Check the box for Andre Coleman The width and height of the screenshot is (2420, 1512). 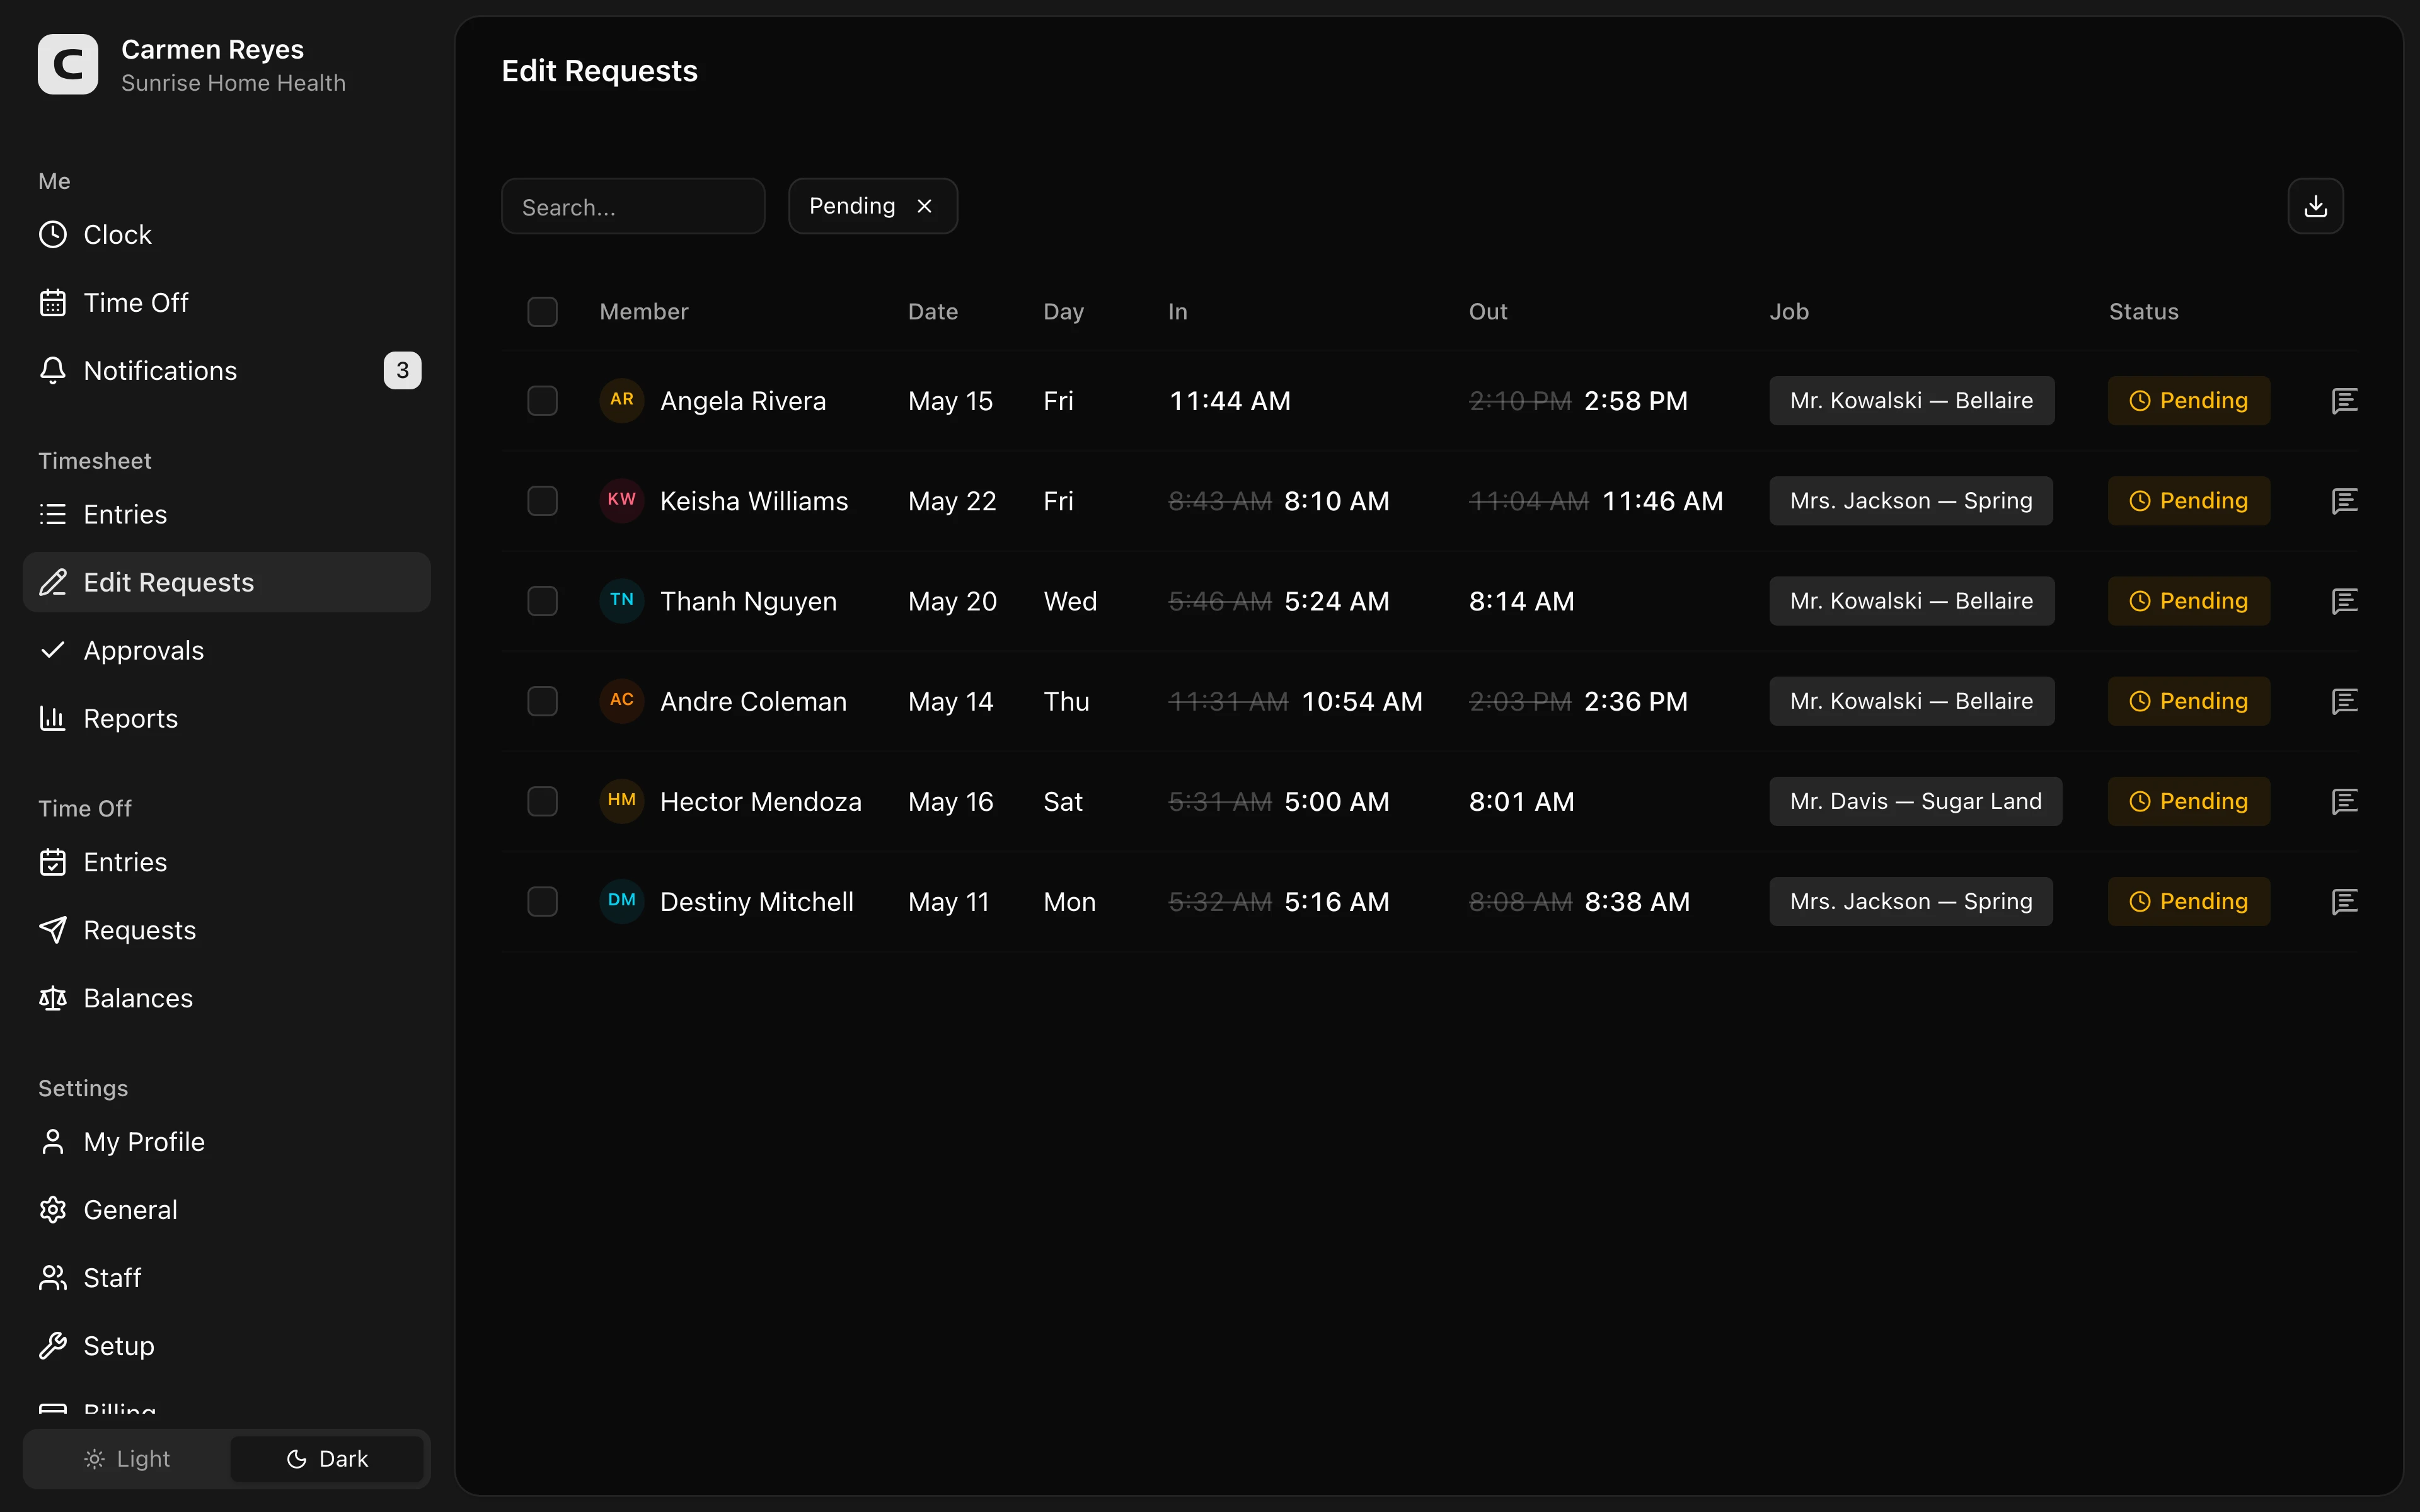click(x=542, y=701)
